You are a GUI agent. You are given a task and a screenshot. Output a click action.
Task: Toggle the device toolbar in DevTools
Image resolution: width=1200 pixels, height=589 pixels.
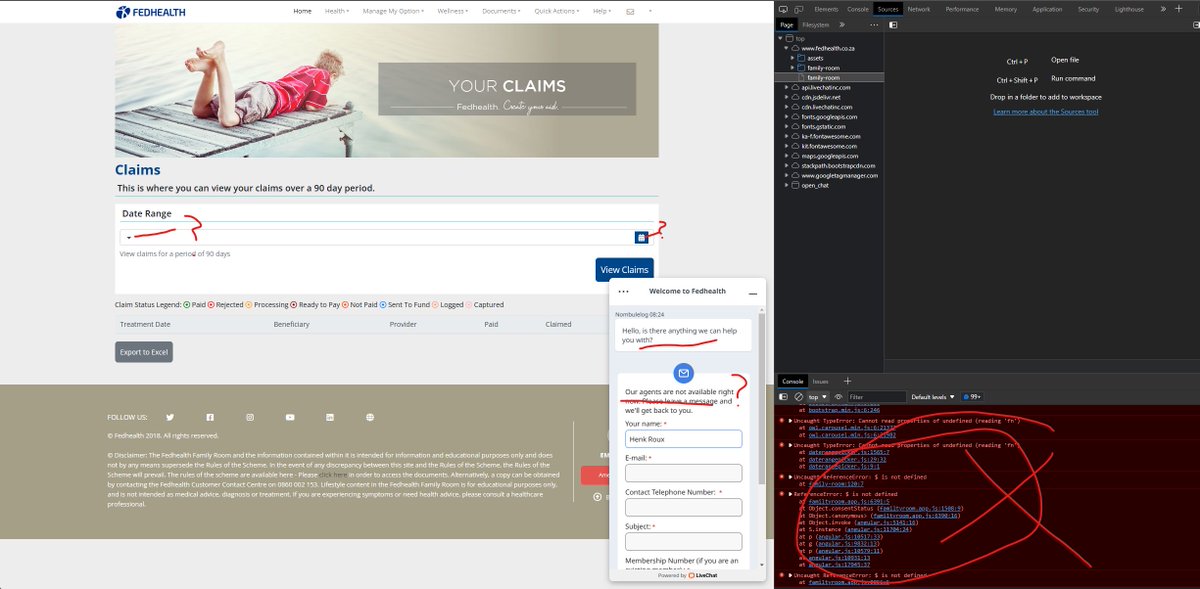[x=797, y=8]
